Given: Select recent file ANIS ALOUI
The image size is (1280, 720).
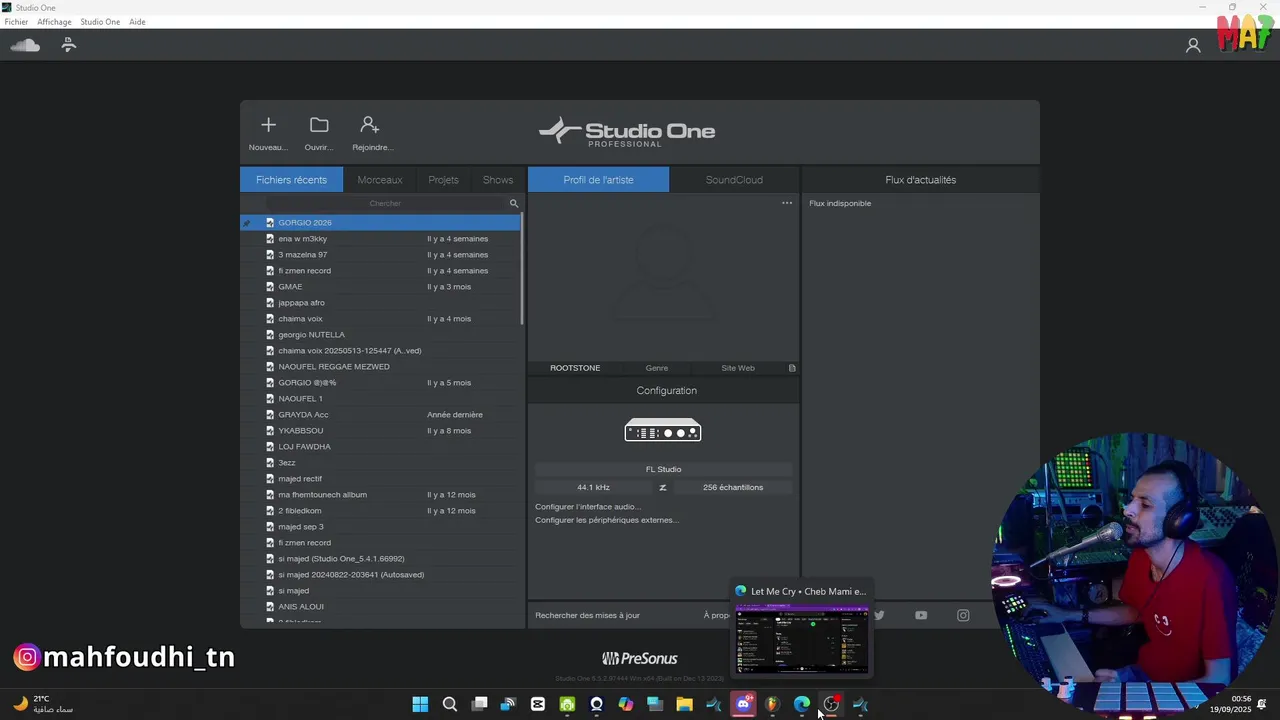Looking at the screenshot, I should click(x=380, y=607).
